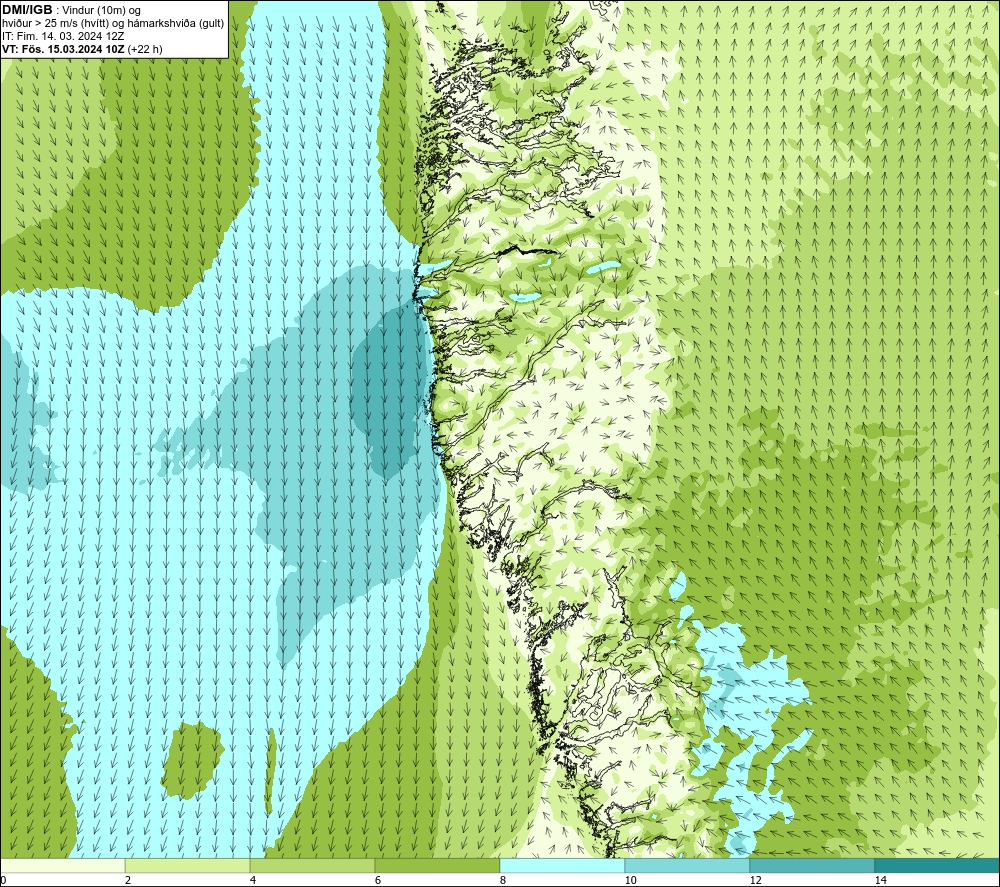Click the darker teal 12–14 m/s colorbar segment

[x=812, y=865]
